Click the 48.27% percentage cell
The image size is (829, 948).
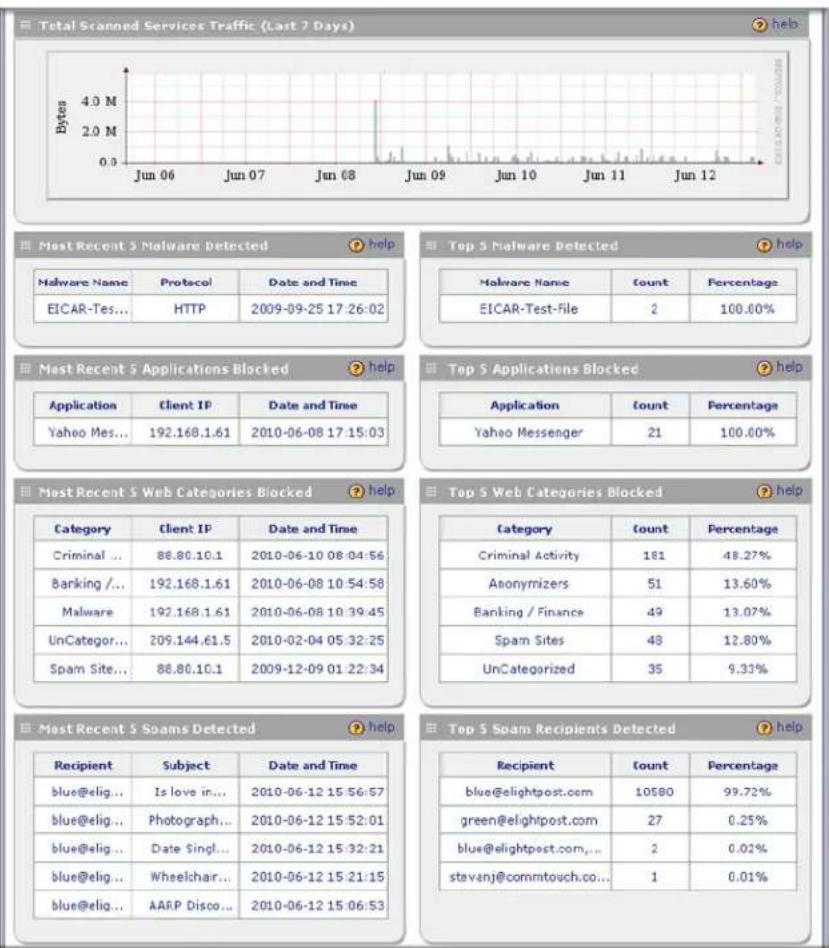(747, 556)
